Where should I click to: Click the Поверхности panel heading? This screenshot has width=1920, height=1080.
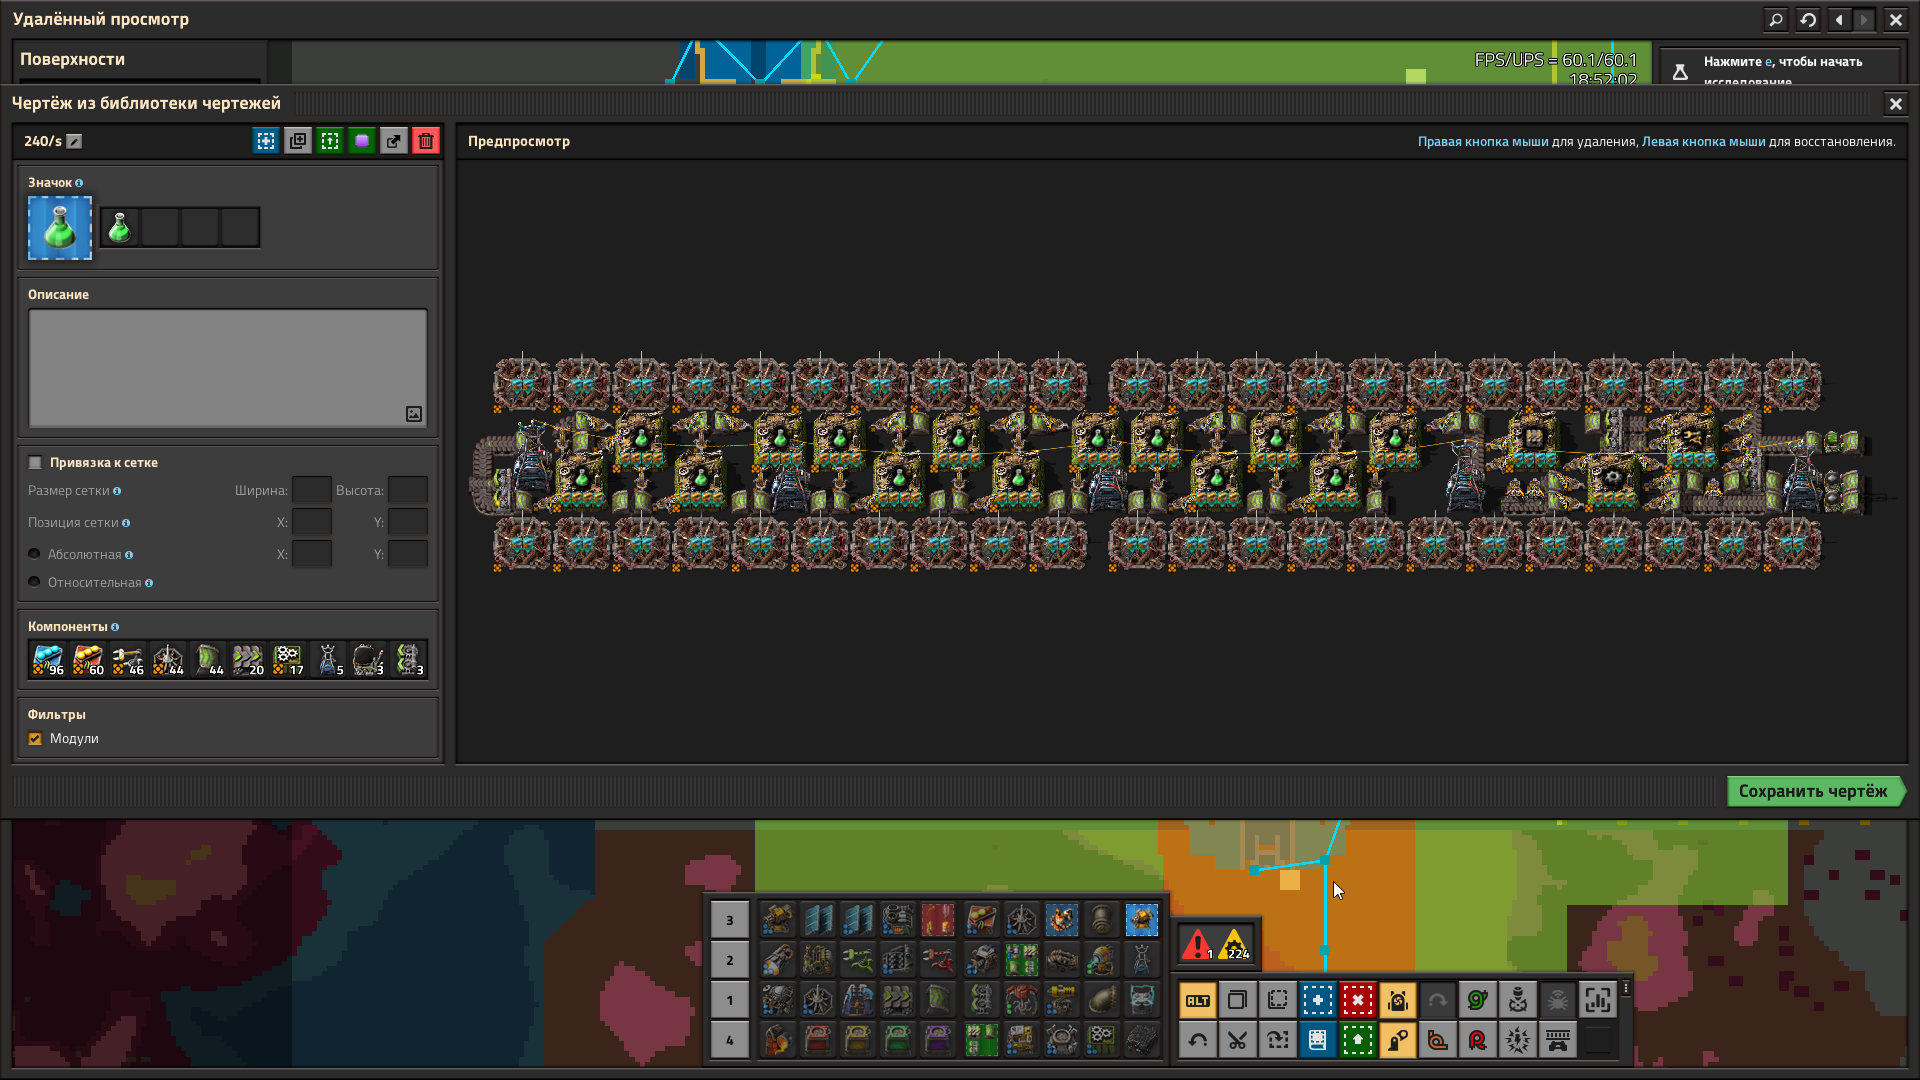coord(72,59)
